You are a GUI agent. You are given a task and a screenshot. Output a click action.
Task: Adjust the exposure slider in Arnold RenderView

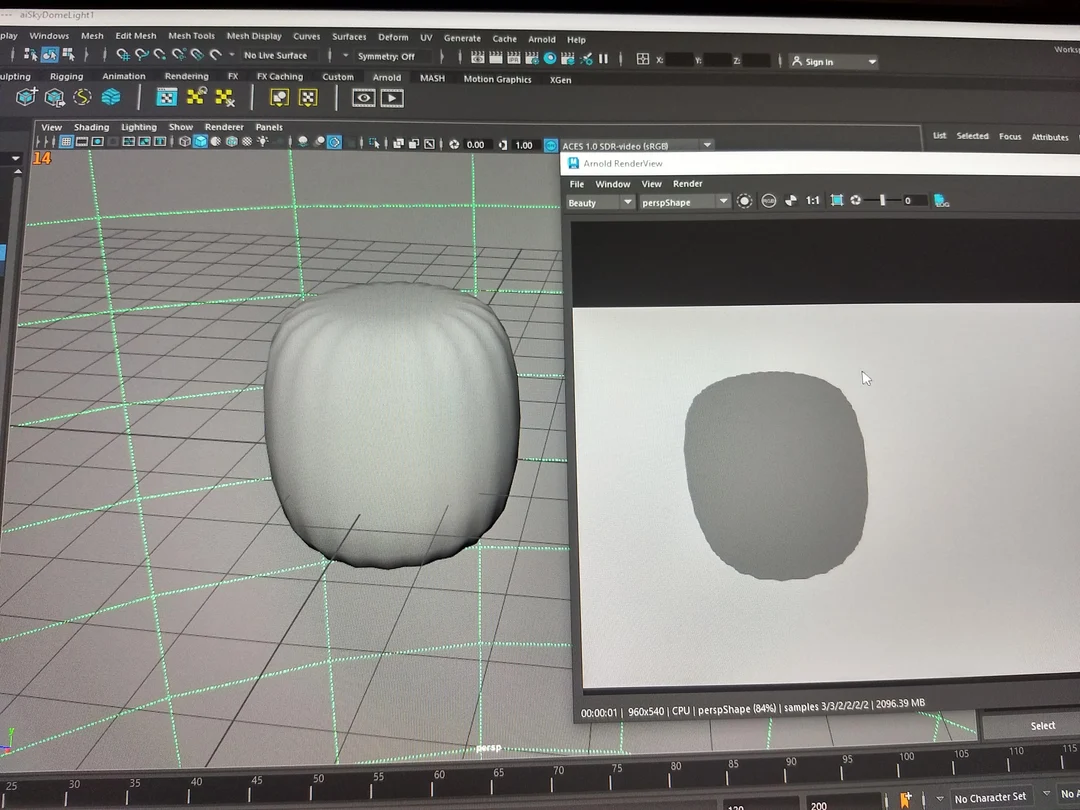(x=882, y=200)
